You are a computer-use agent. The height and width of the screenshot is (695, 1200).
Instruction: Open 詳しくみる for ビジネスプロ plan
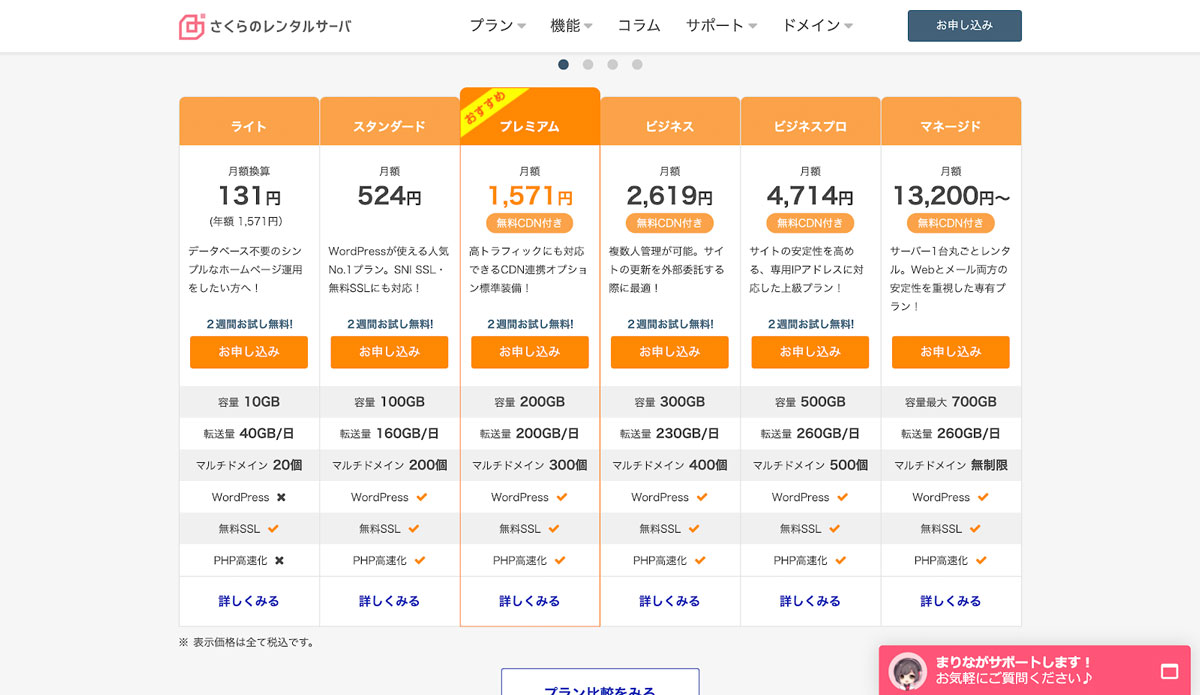tap(810, 601)
